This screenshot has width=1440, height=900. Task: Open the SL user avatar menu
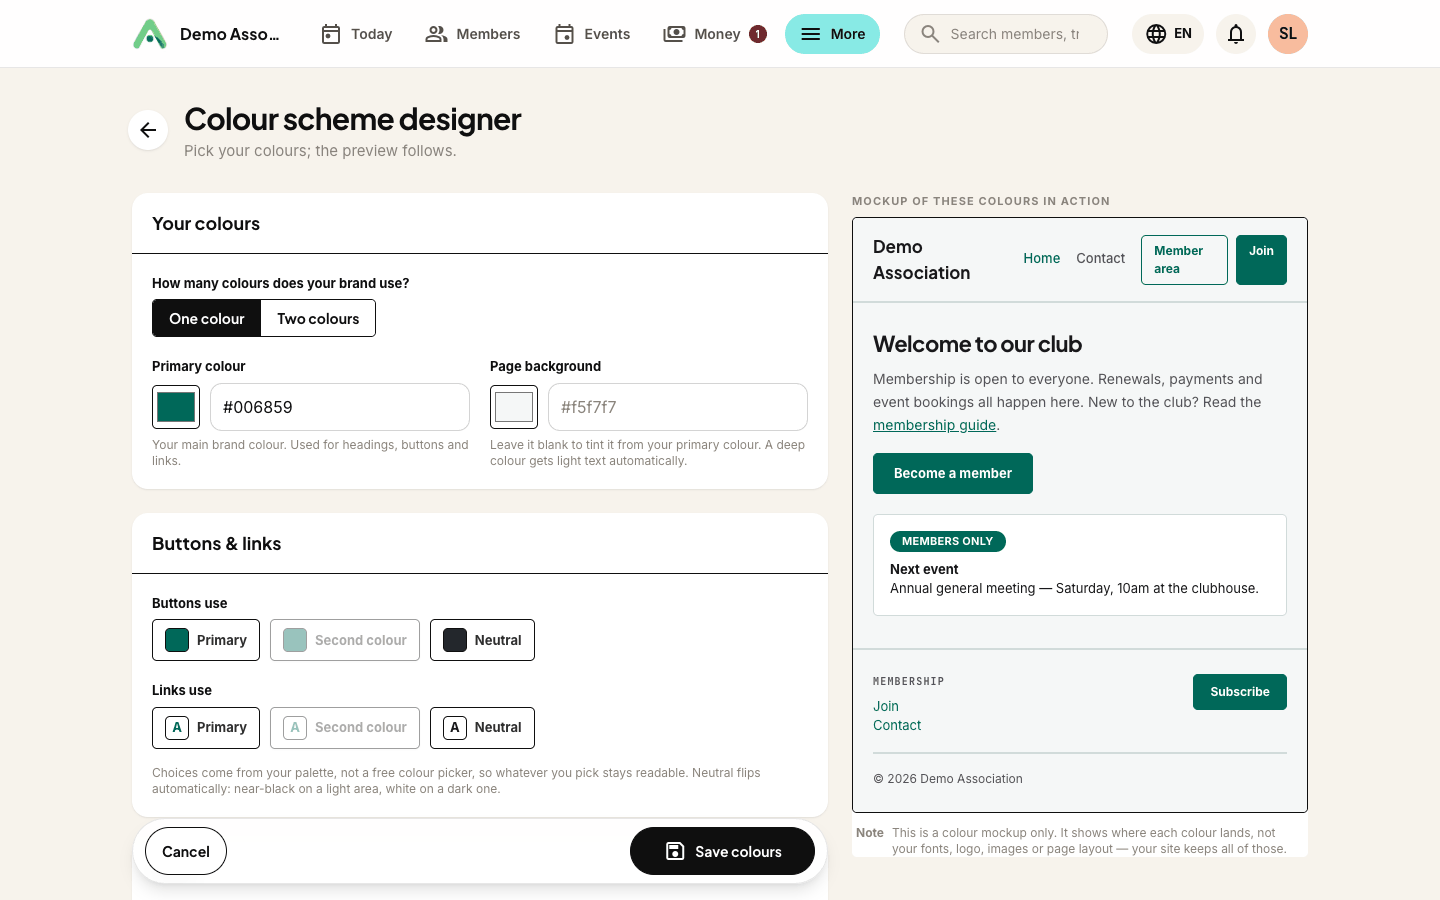pos(1288,34)
